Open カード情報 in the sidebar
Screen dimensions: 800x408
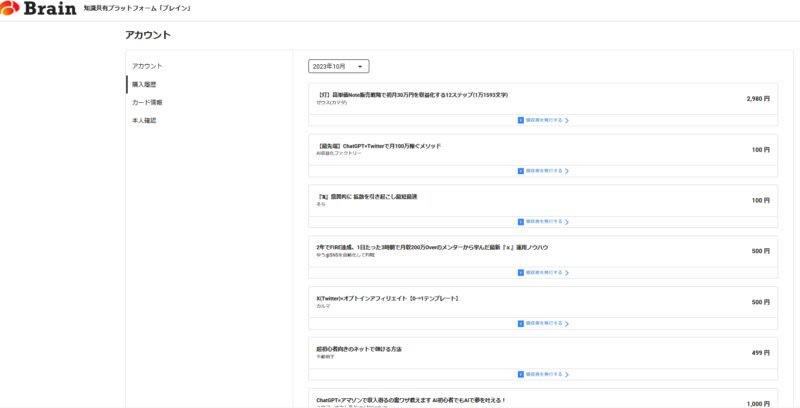[x=147, y=103]
